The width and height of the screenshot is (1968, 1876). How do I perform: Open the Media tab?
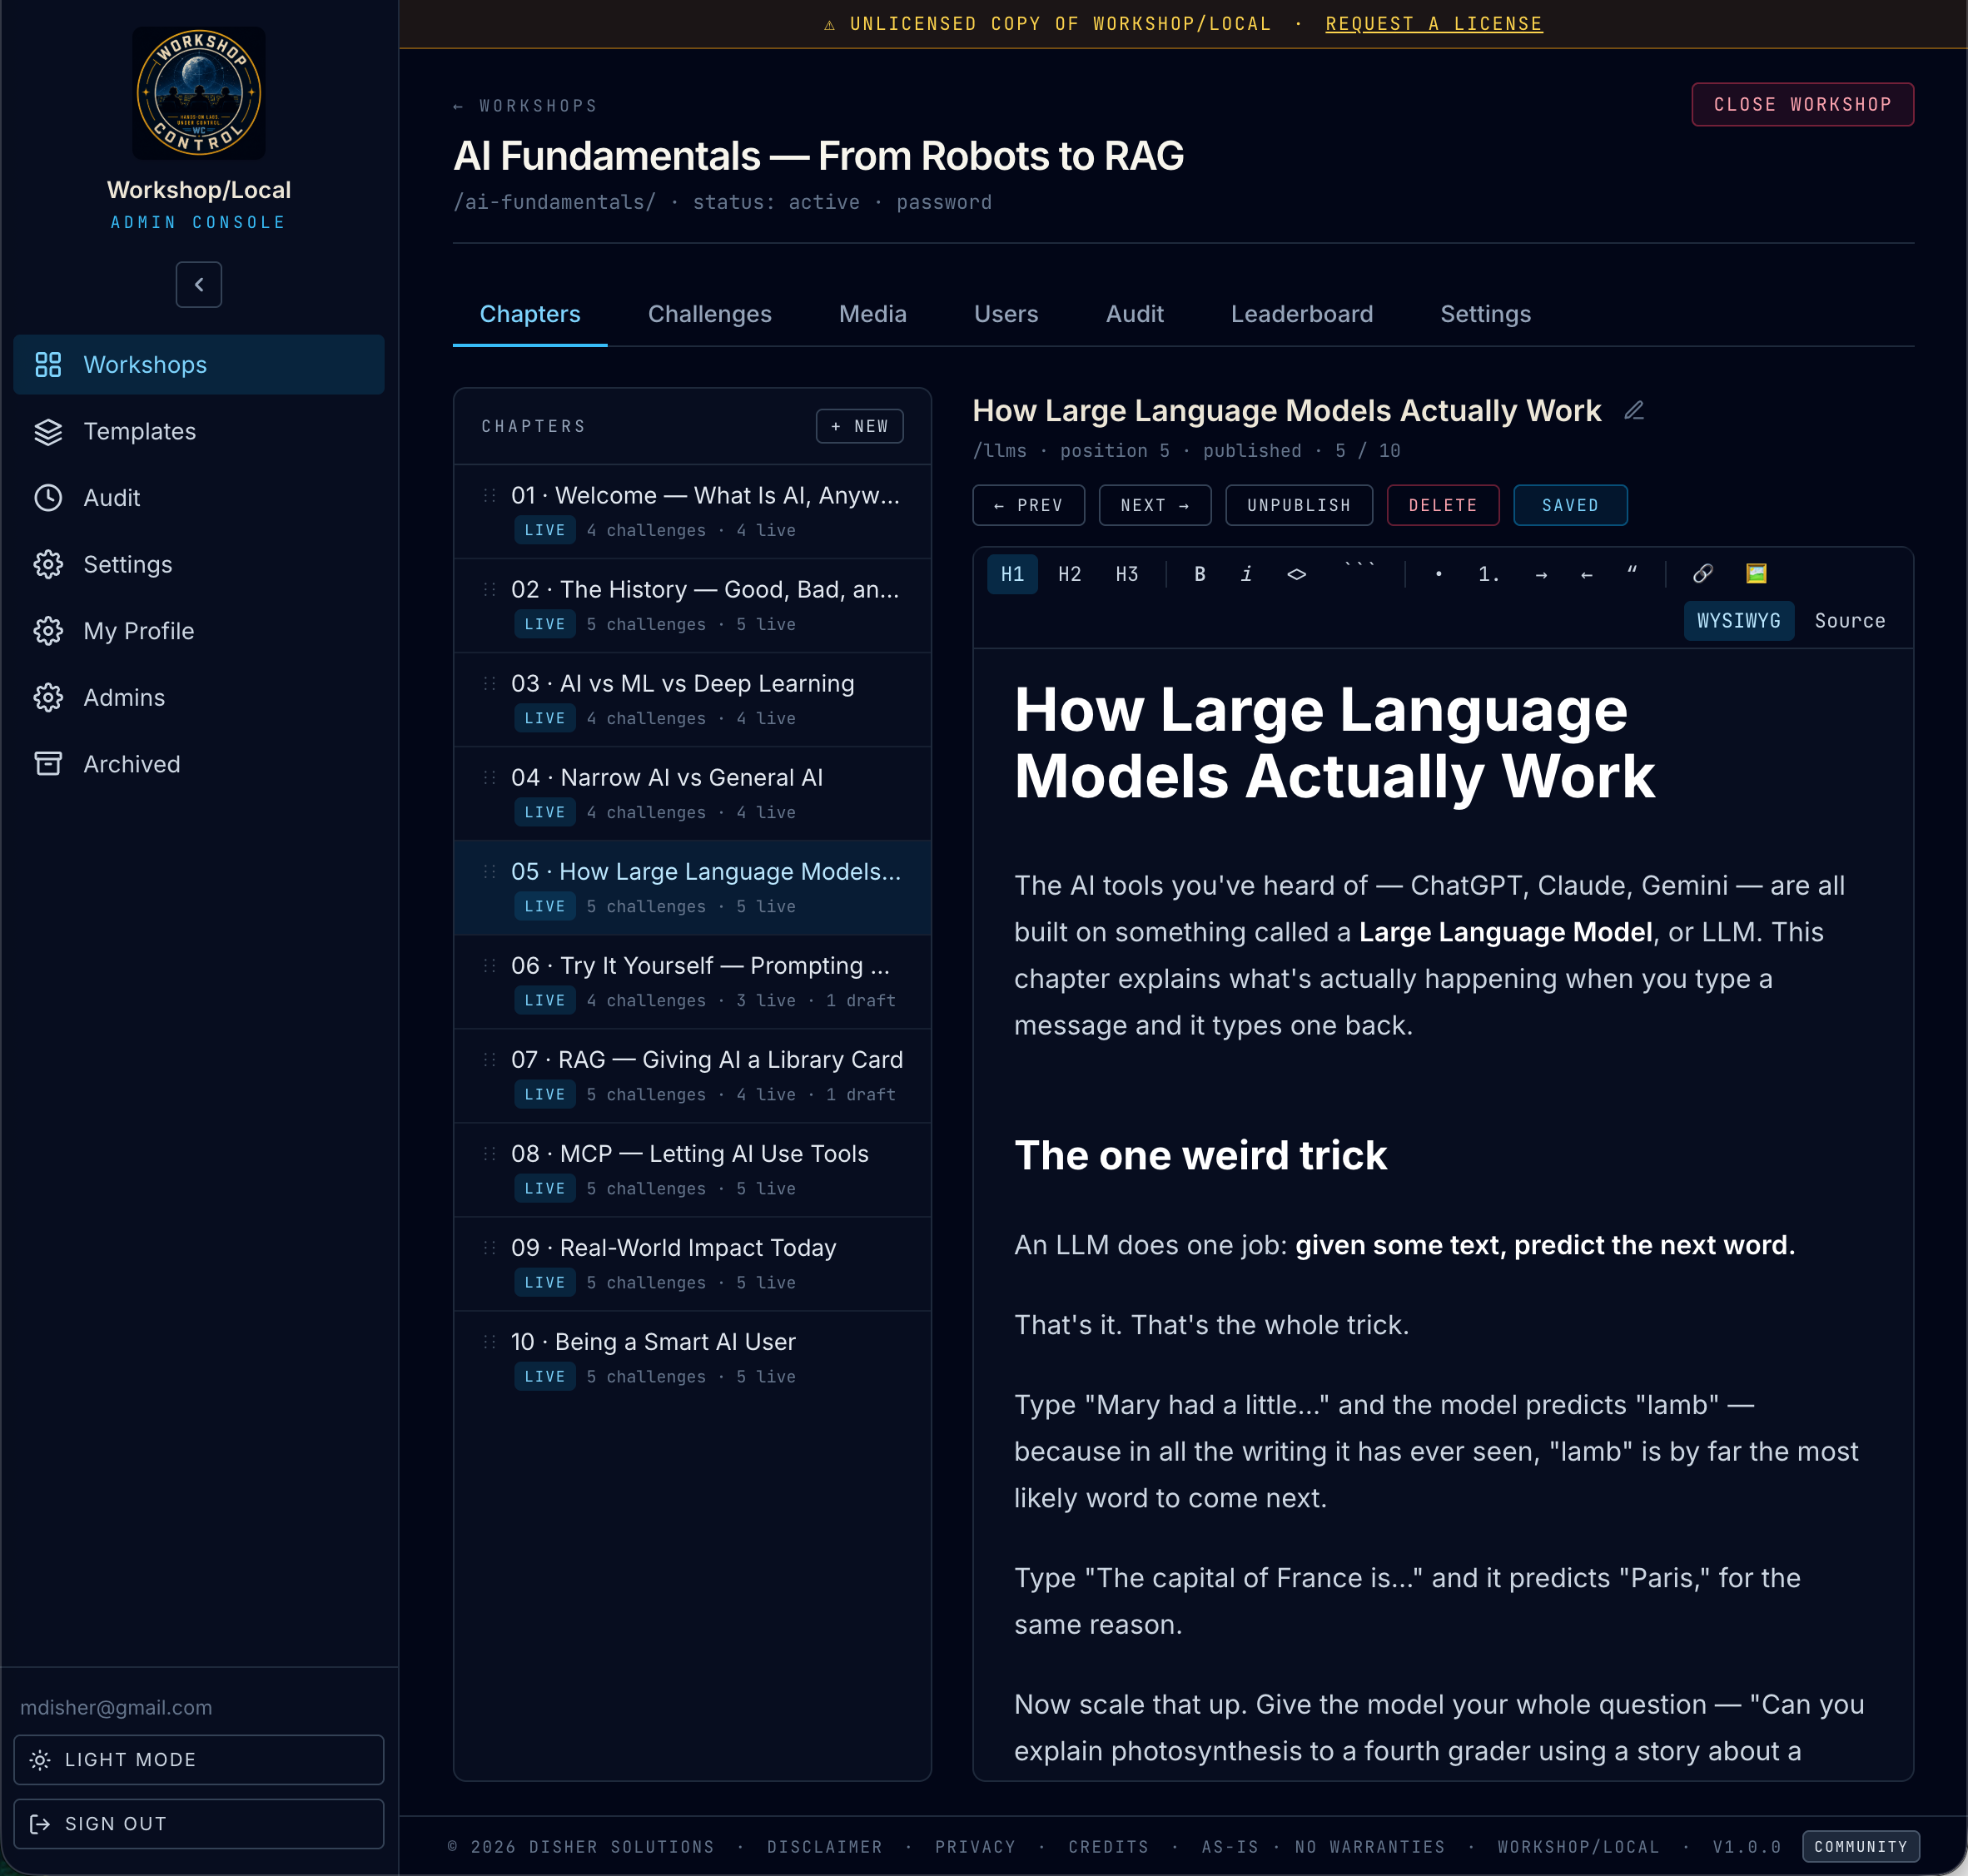(x=872, y=314)
